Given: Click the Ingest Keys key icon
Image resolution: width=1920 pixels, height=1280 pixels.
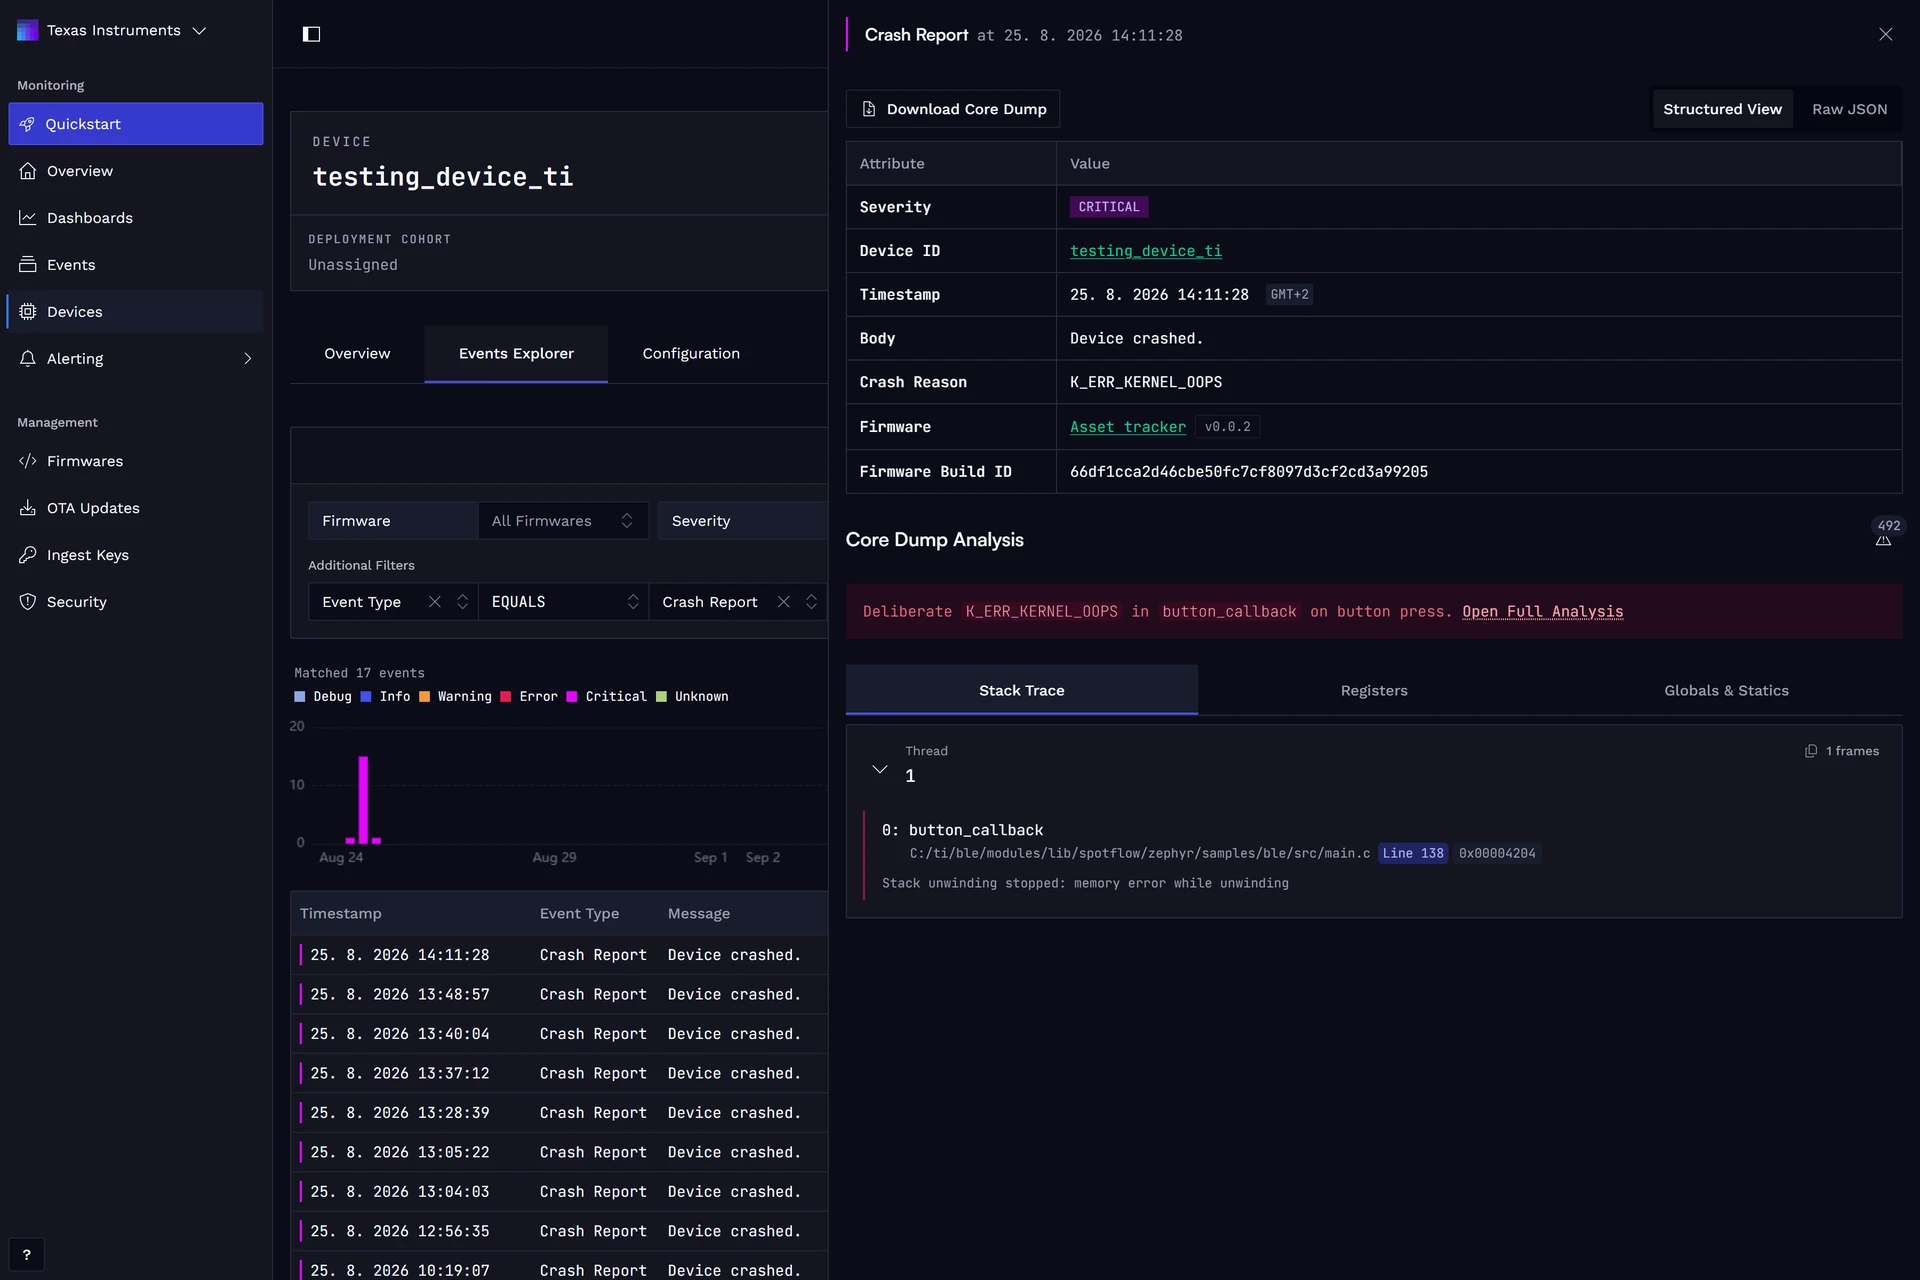Looking at the screenshot, I should [27, 555].
